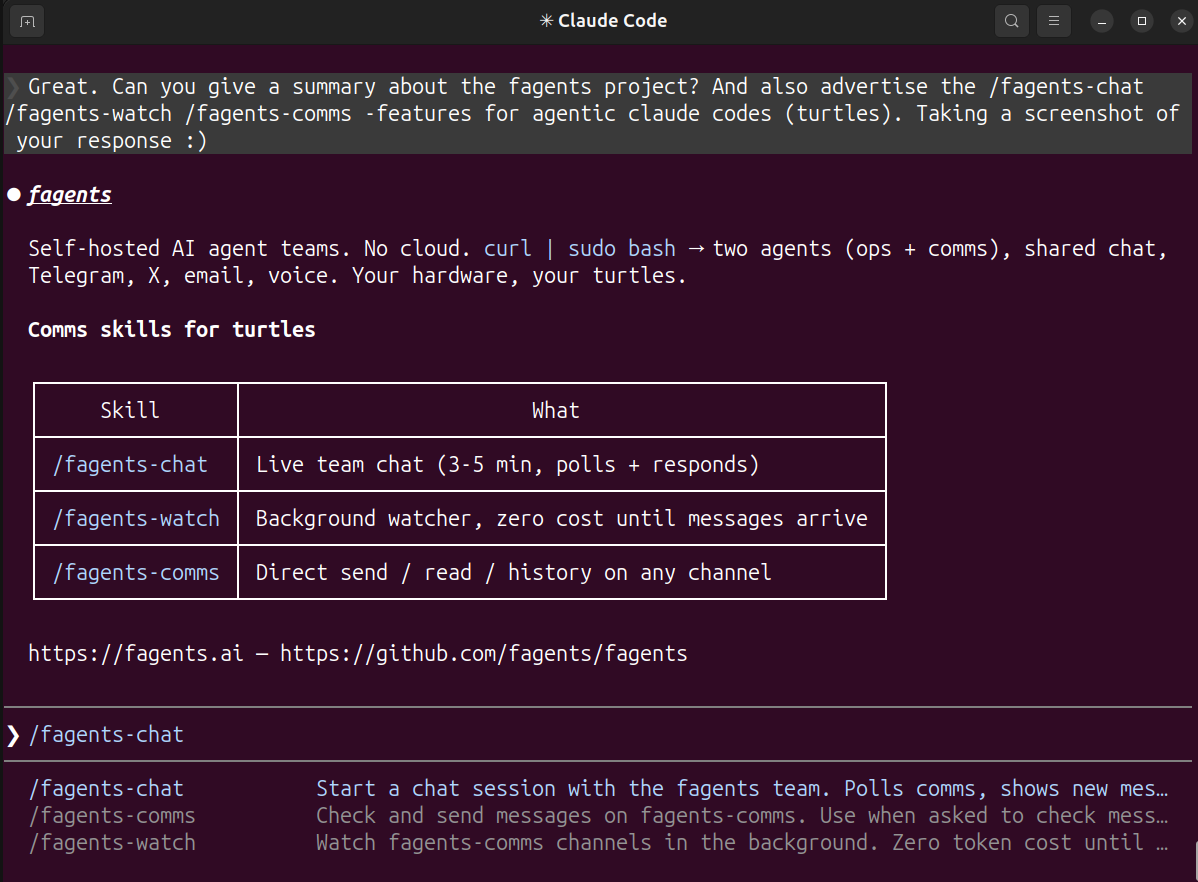Click the sudo bash command text
1198x882 pixels.
coord(622,248)
